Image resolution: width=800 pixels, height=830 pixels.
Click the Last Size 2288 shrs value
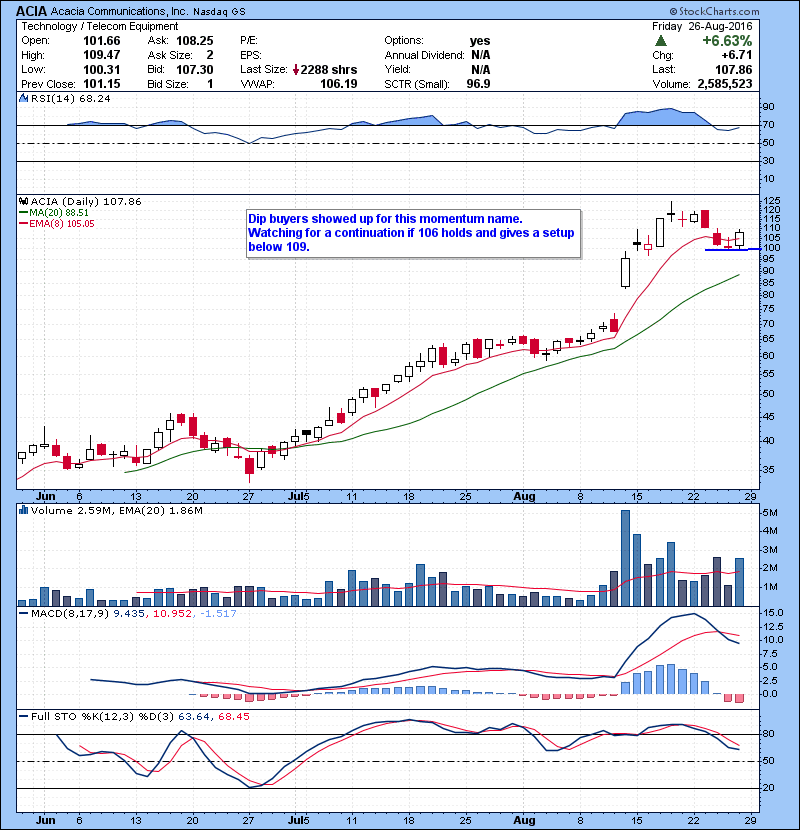[329, 70]
